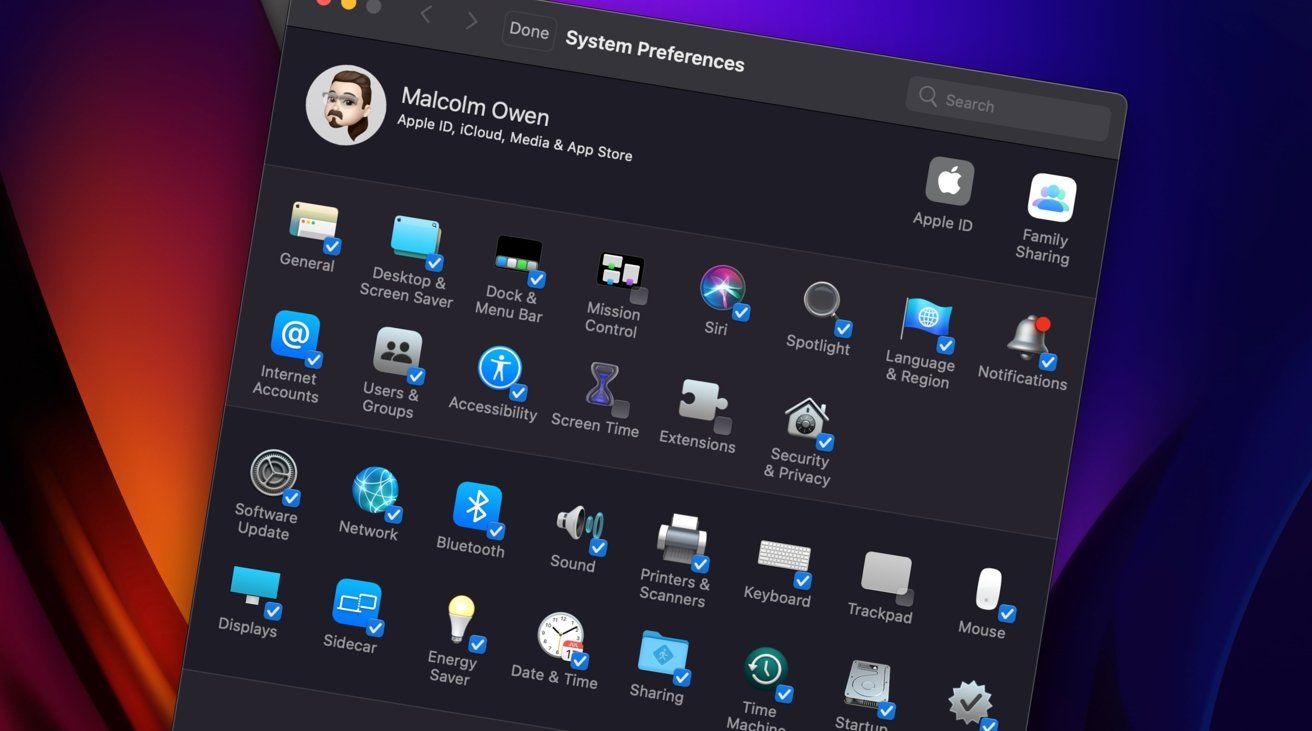The image size is (1312, 731).
Task: Open the Sound speaker icon
Action: [580, 525]
